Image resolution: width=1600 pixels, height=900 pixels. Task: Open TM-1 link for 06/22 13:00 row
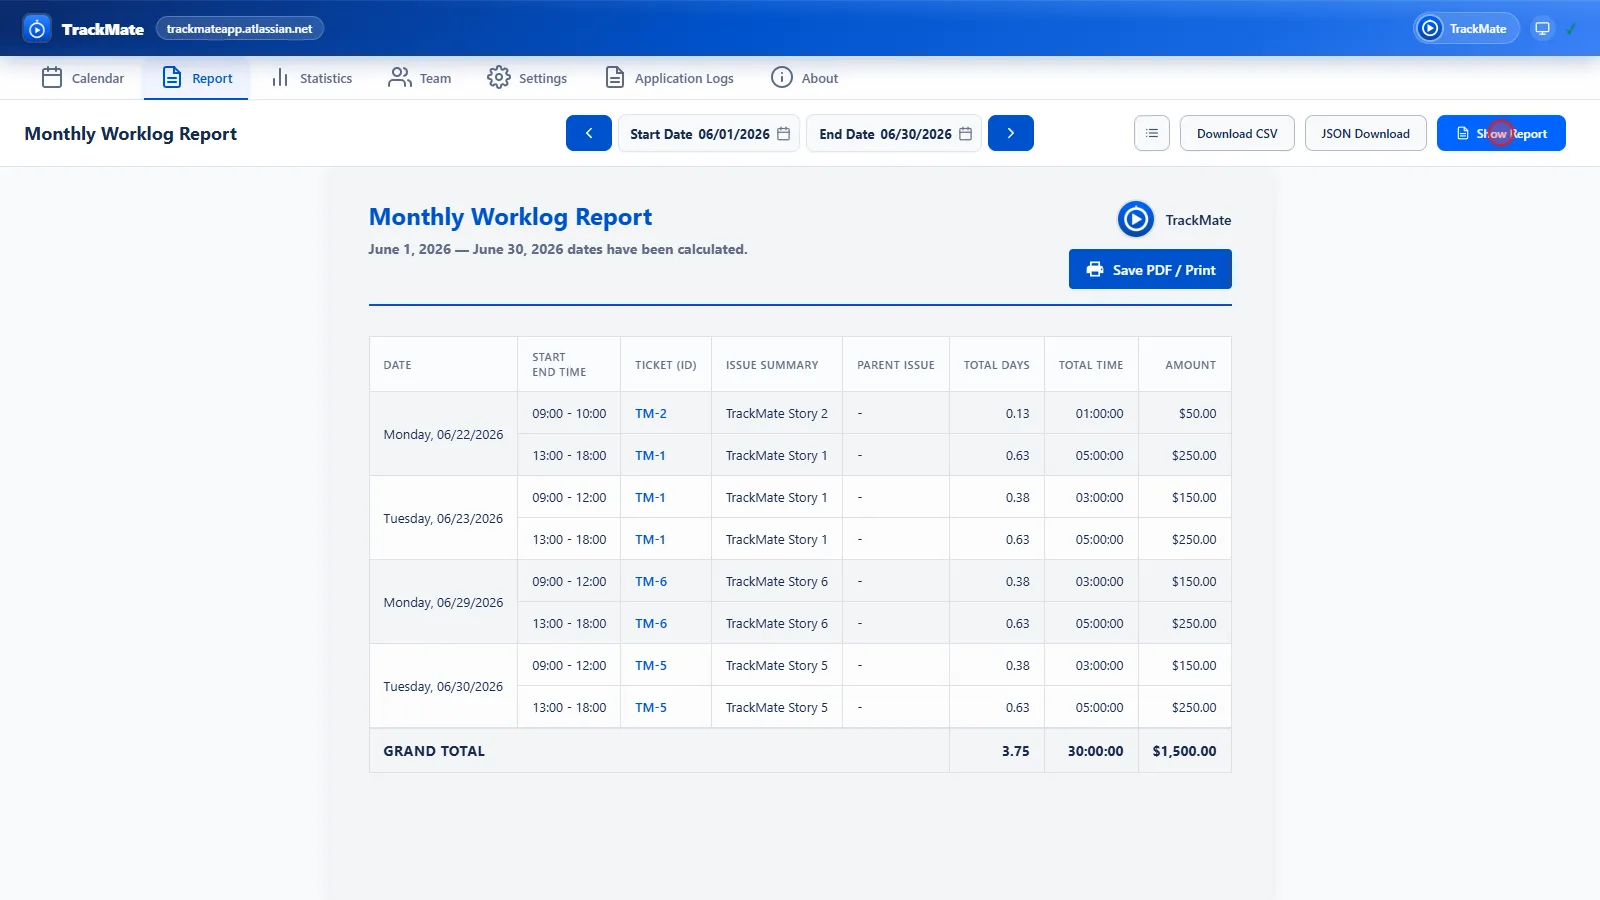point(650,455)
